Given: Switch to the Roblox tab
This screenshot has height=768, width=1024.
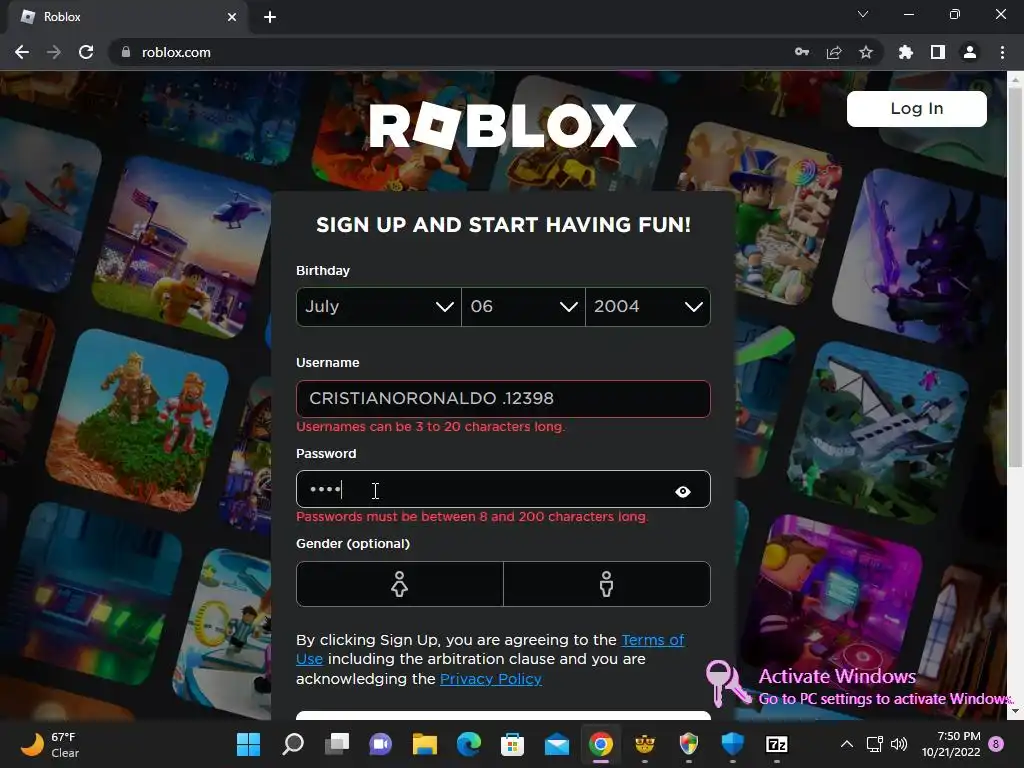Looking at the screenshot, I should click(x=128, y=17).
